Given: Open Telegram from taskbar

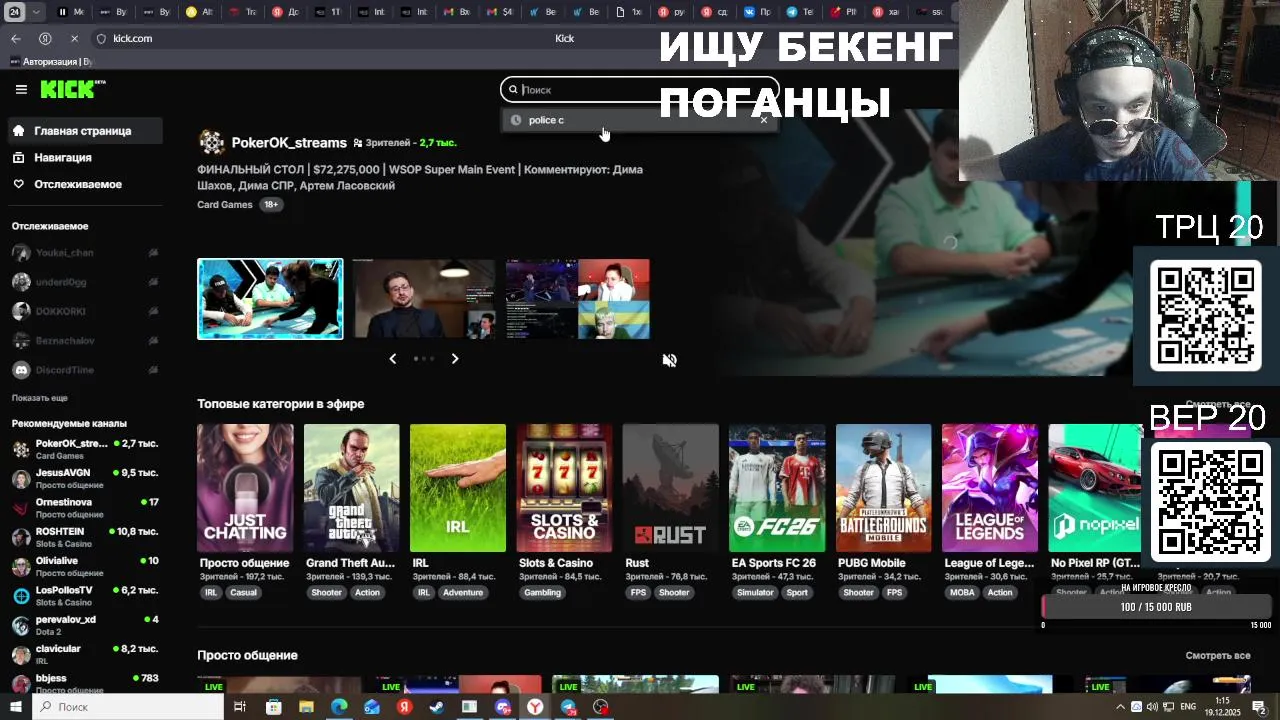Looking at the screenshot, I should 568,707.
